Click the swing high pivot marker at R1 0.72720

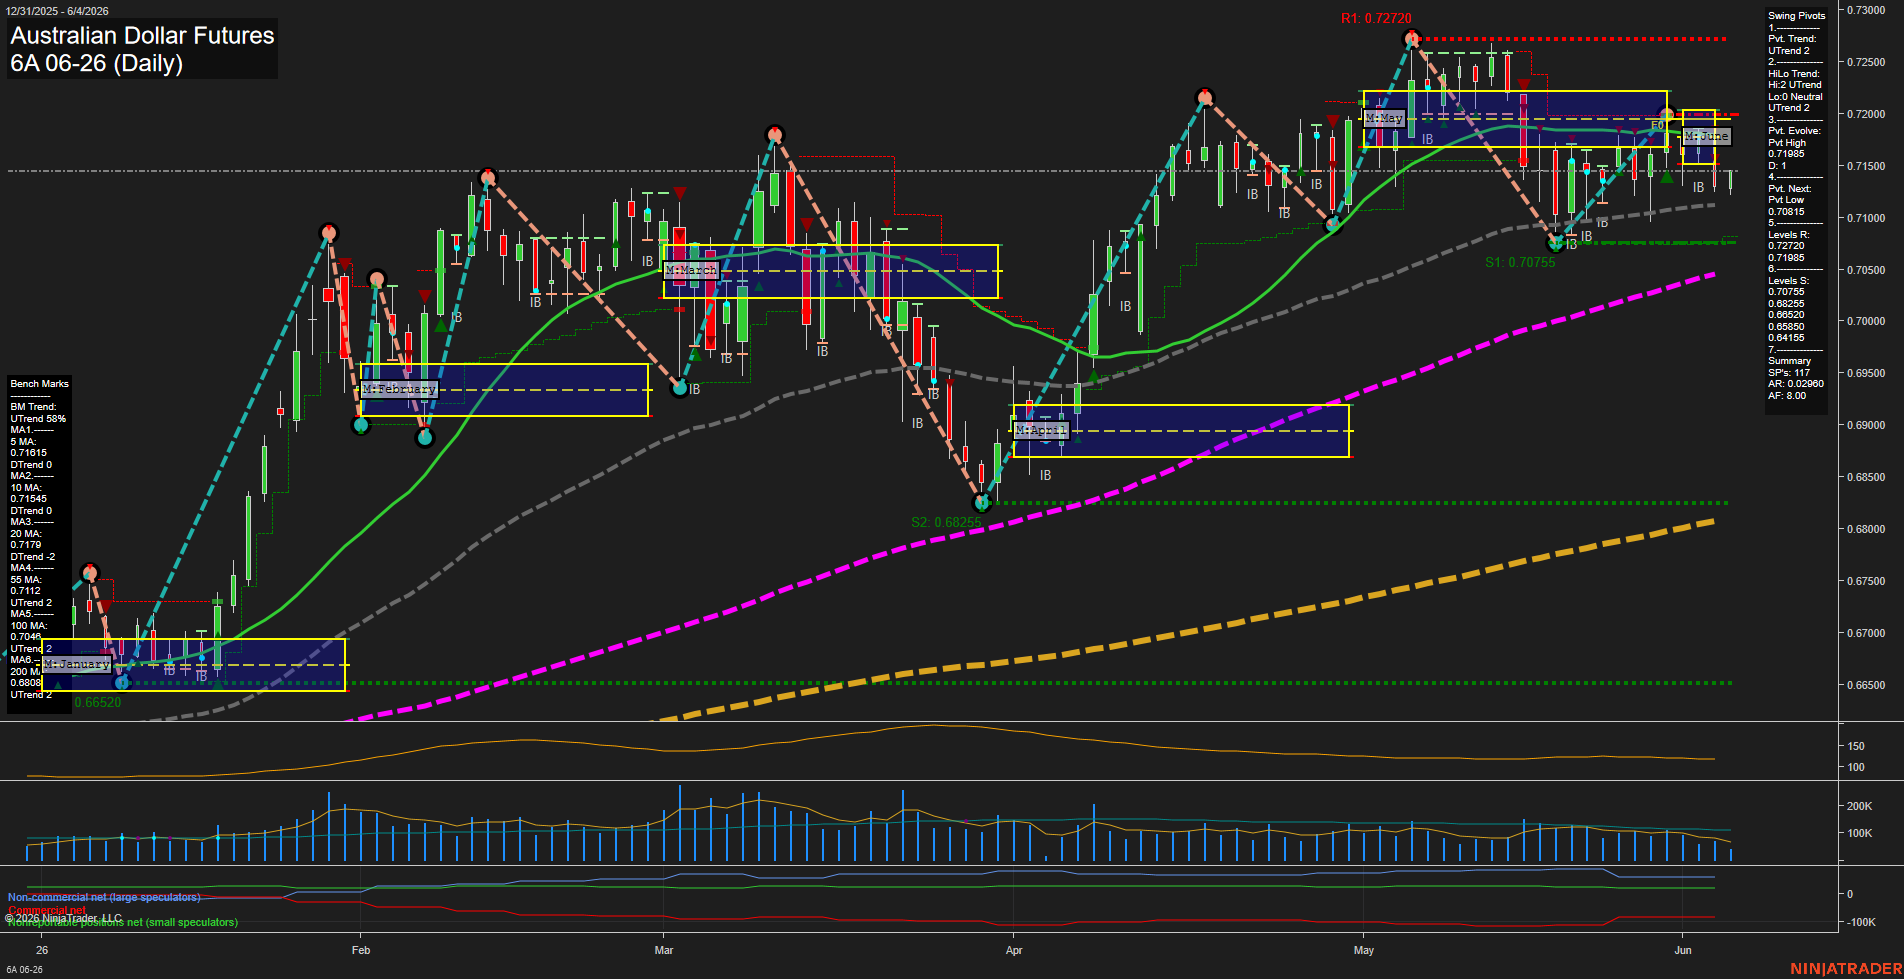pos(1411,39)
